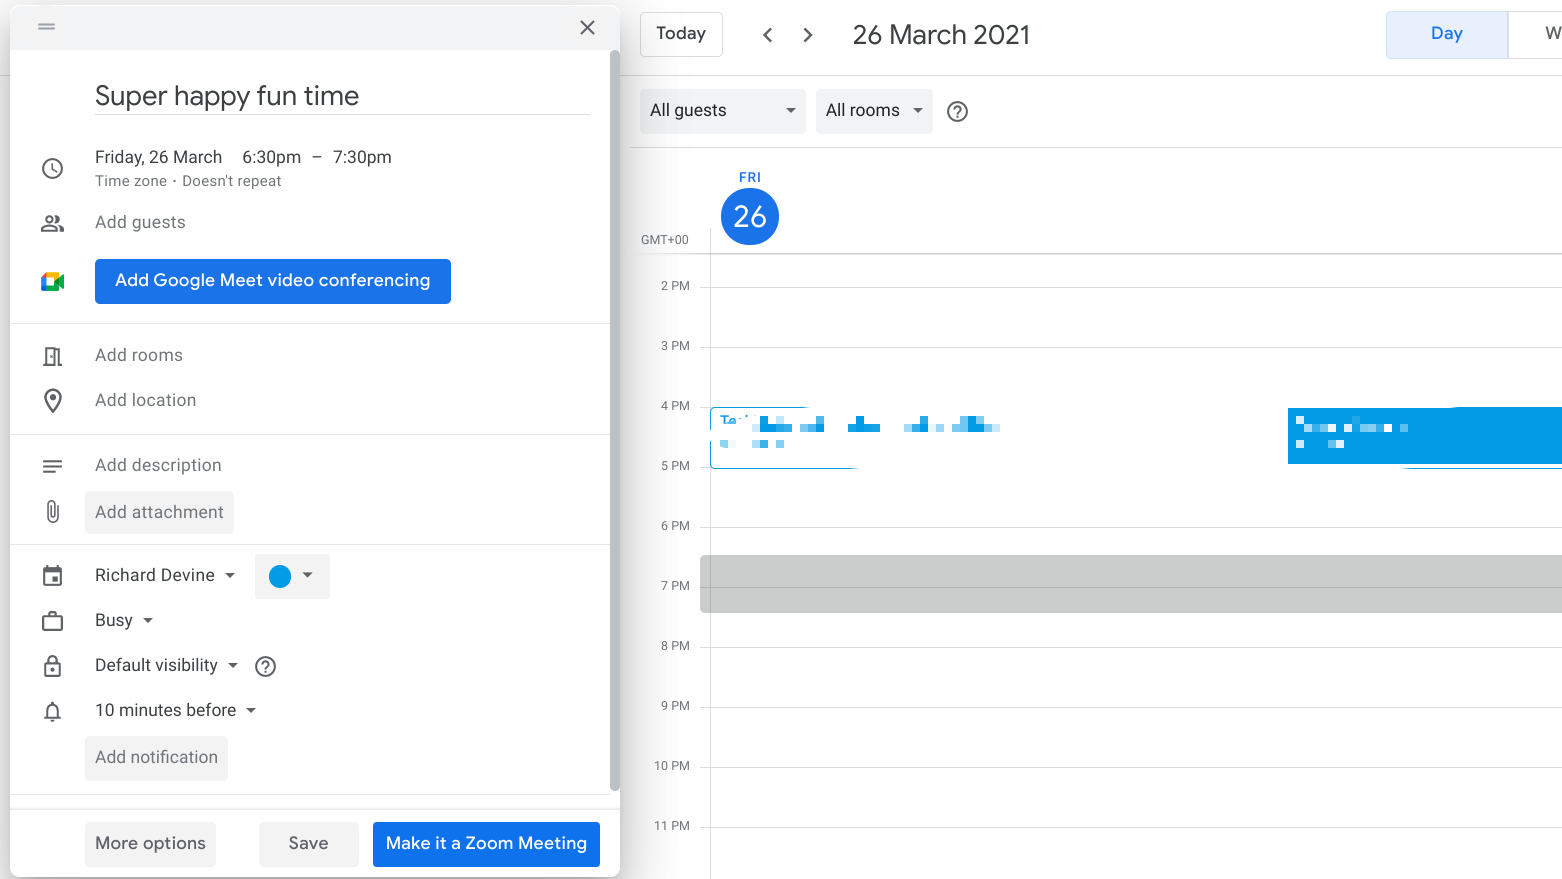Open help icon next to All rooms
The image size is (1562, 879).
[957, 111]
